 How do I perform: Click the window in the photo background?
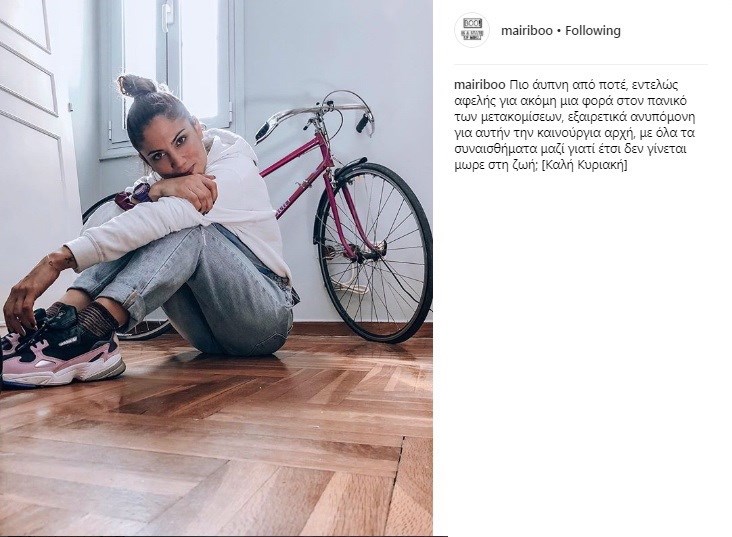pos(170,70)
